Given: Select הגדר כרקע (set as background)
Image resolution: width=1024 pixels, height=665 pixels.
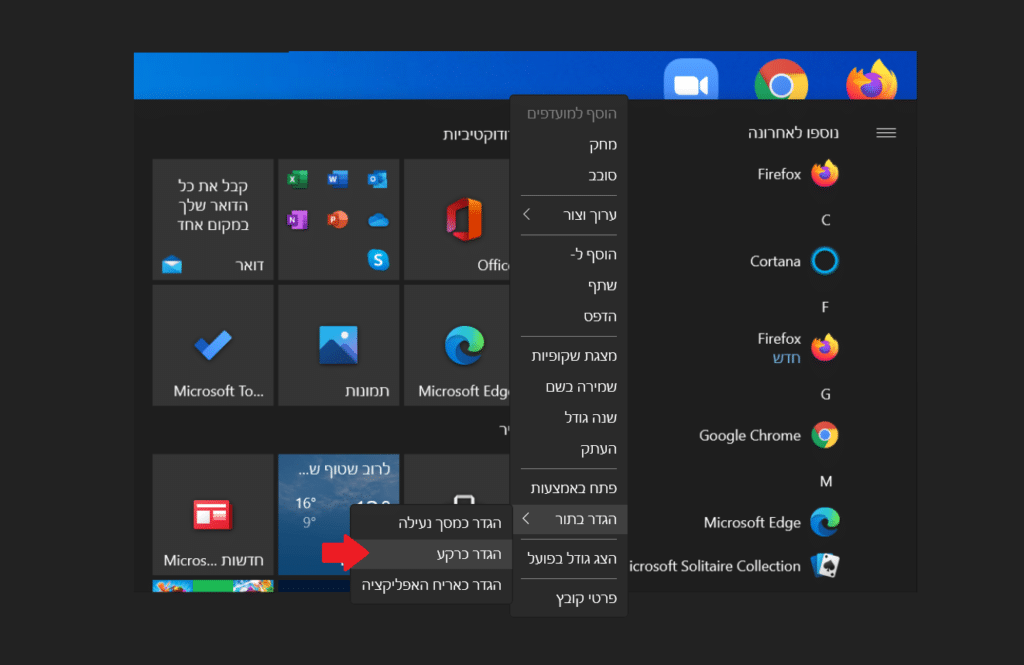Looking at the screenshot, I should 432,554.
